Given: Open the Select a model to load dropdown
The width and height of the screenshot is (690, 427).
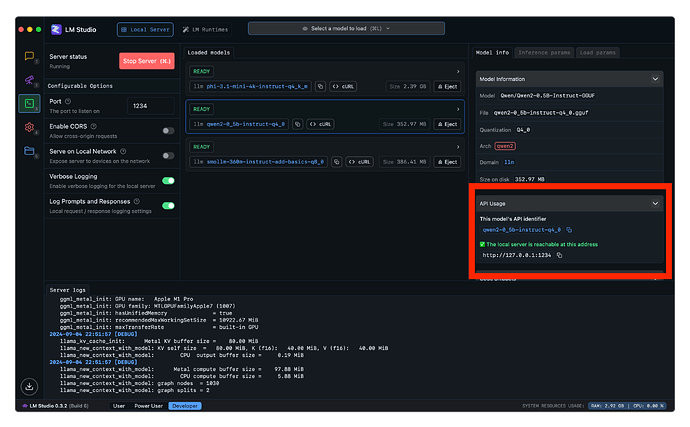Looking at the screenshot, I should point(346,29).
